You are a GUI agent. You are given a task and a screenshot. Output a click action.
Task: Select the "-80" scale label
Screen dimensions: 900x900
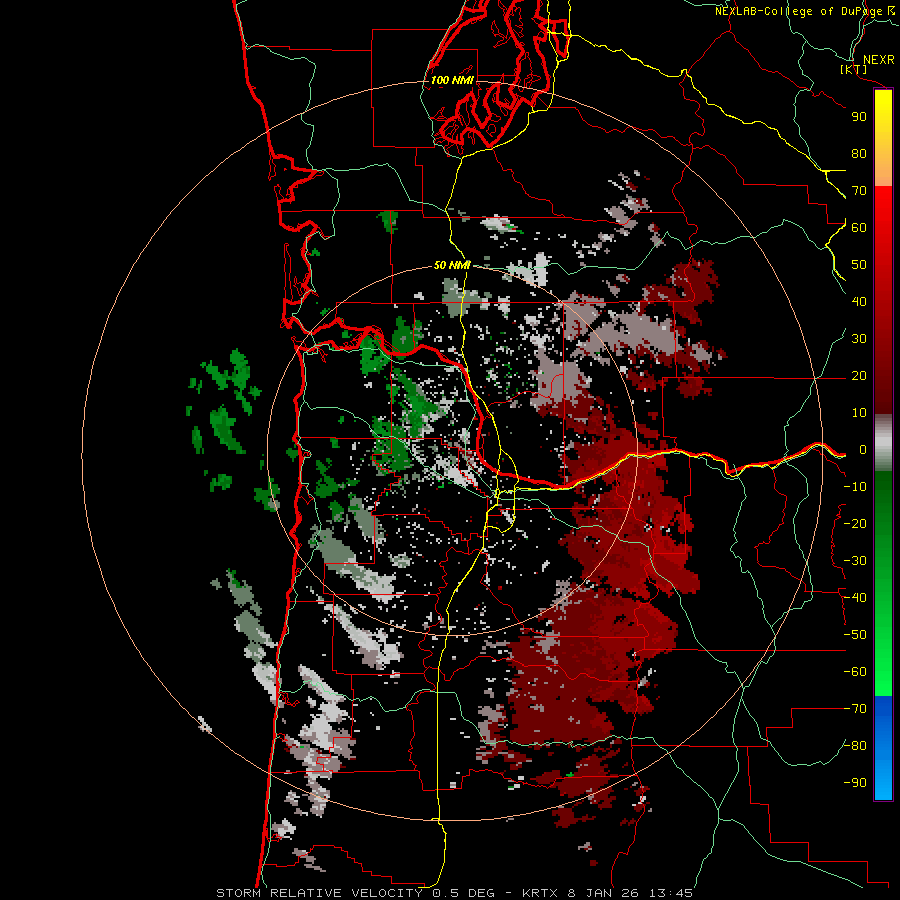click(x=855, y=746)
